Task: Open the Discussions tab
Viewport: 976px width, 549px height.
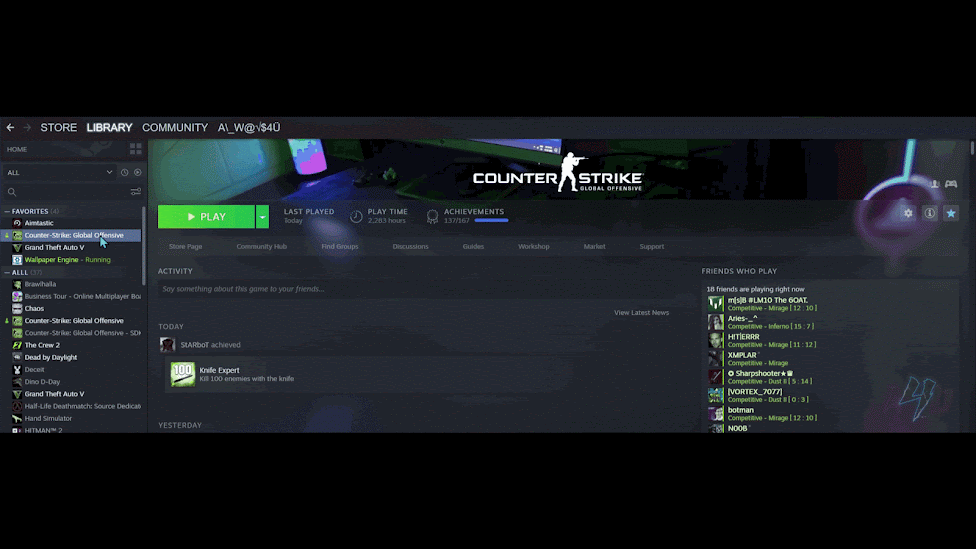Action: click(410, 246)
